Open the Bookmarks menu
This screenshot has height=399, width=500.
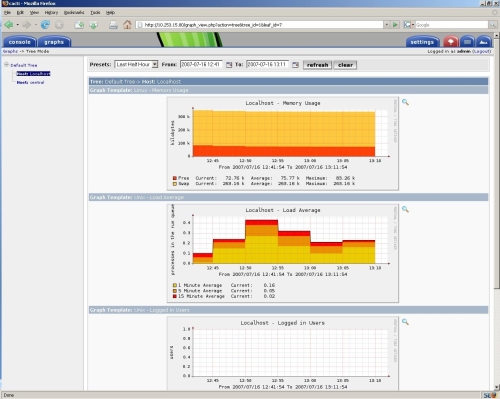[x=74, y=12]
